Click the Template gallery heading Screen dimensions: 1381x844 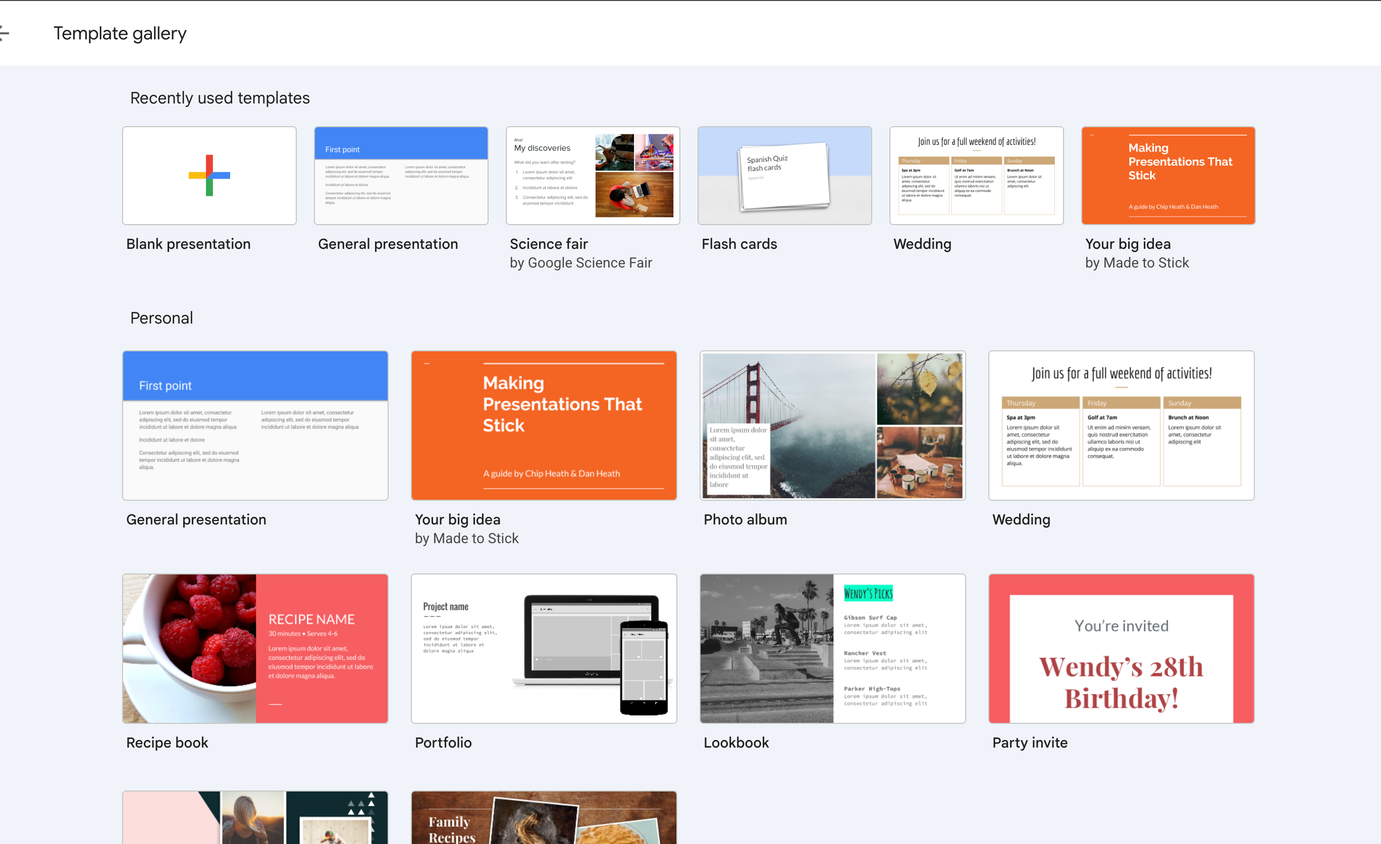120,33
